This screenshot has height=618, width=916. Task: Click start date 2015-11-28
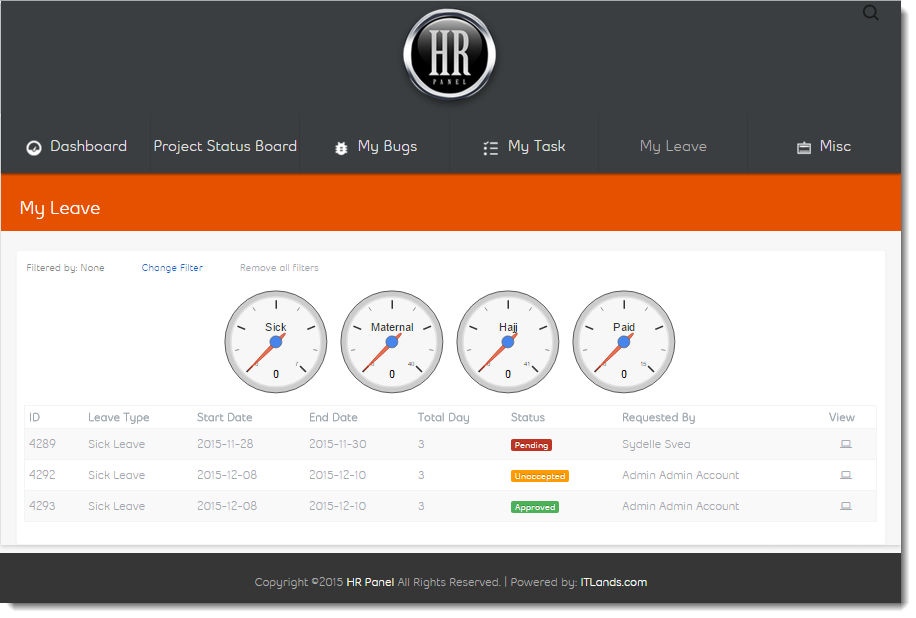click(225, 444)
